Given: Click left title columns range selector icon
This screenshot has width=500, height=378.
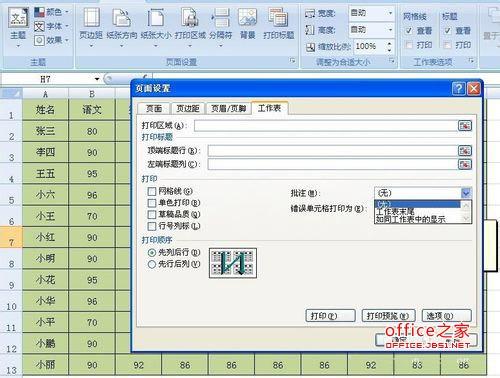Looking at the screenshot, I should point(465,164).
